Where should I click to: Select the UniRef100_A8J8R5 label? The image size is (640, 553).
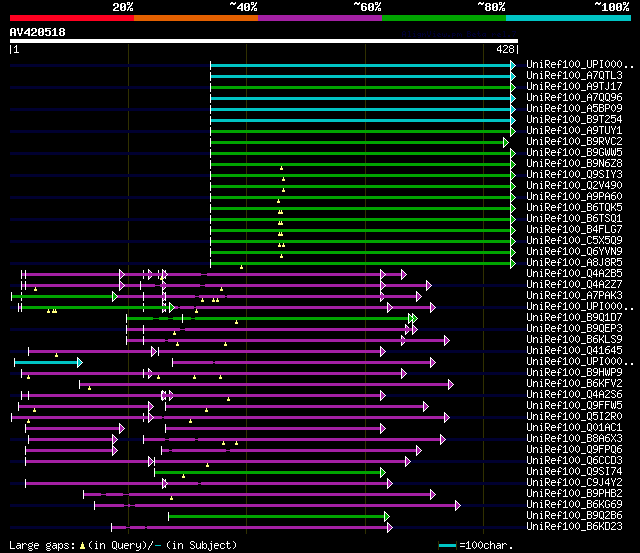coord(574,263)
